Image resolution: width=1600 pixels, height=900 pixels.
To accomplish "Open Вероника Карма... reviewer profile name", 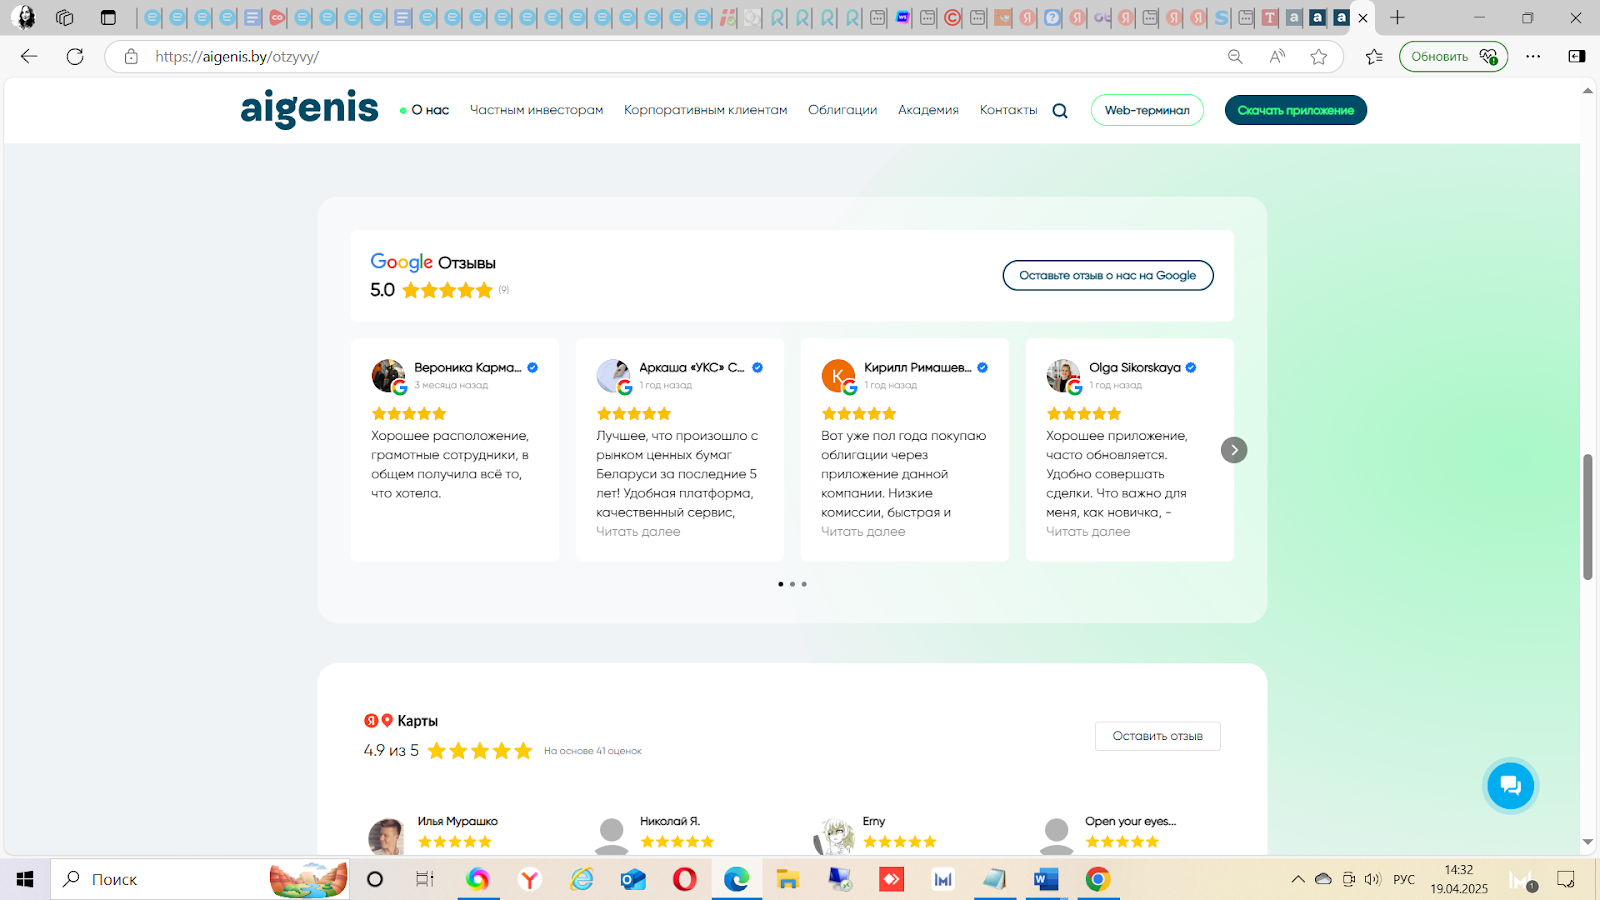I will click(x=468, y=367).
